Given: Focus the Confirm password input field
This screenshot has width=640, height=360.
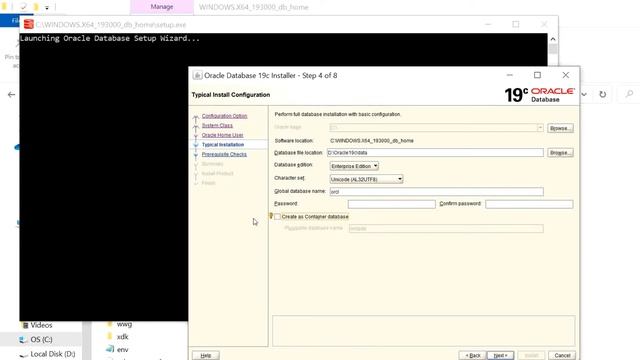Looking at the screenshot, I should point(529,204).
